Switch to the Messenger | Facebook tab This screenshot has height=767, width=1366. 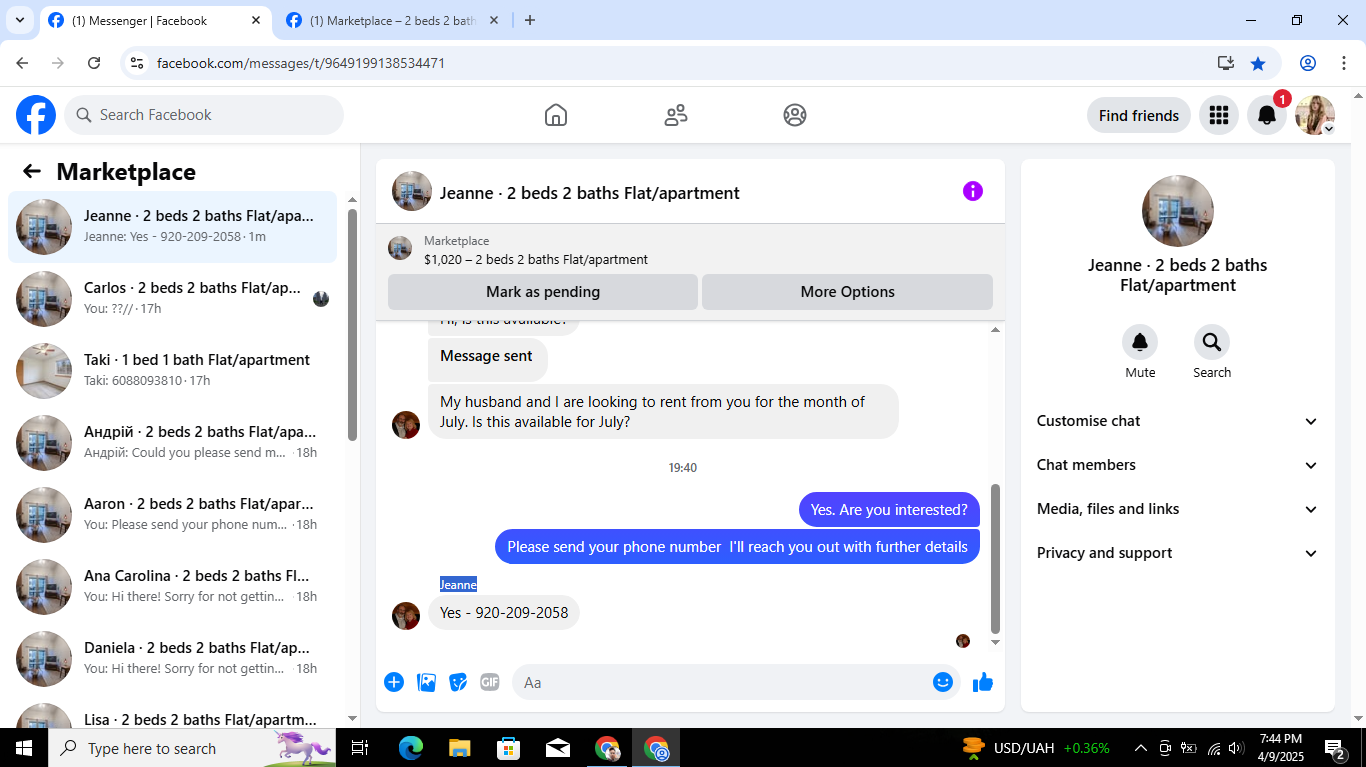point(155,20)
